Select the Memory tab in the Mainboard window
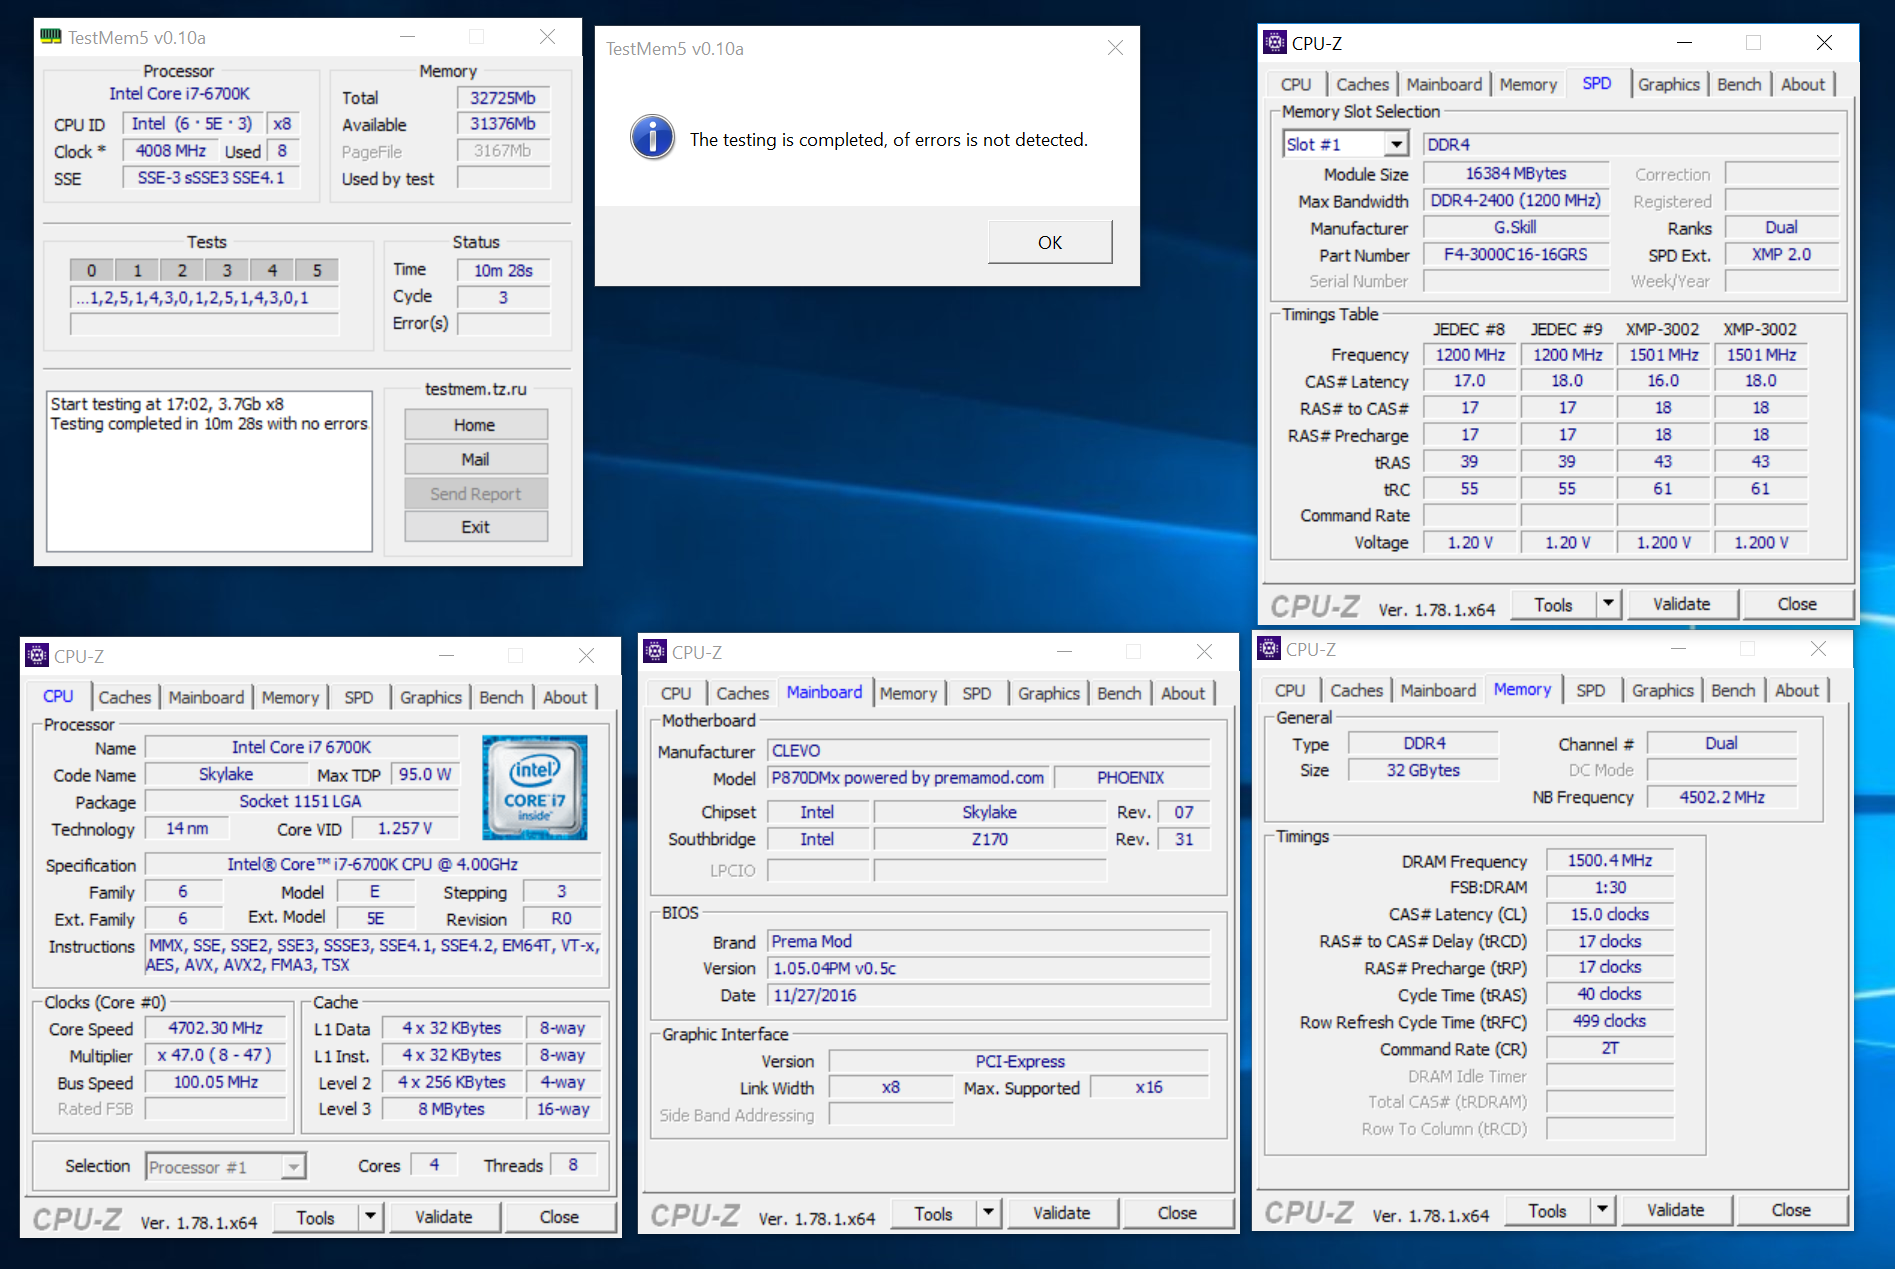Screen dimensions: 1895x1269 (908, 693)
